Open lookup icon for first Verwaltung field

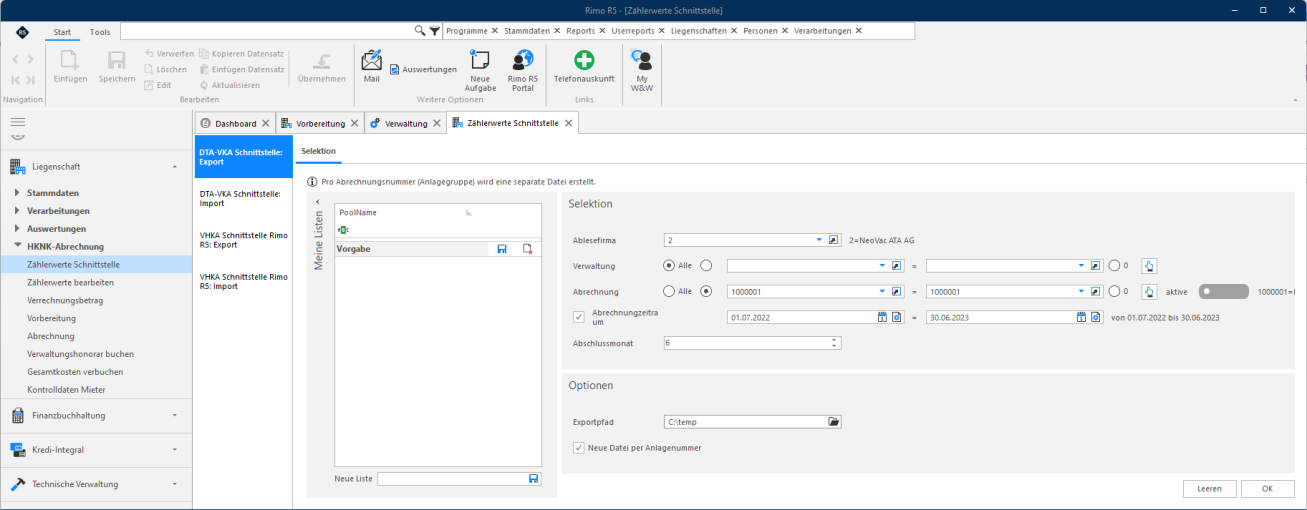coord(897,265)
